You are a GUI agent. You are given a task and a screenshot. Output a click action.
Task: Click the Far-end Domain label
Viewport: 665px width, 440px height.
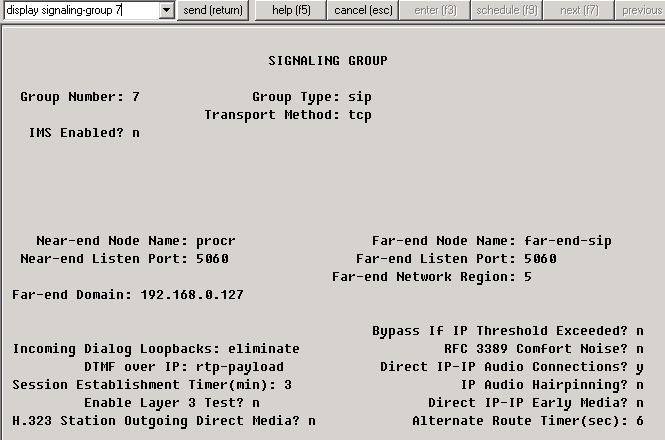[x=72, y=295]
